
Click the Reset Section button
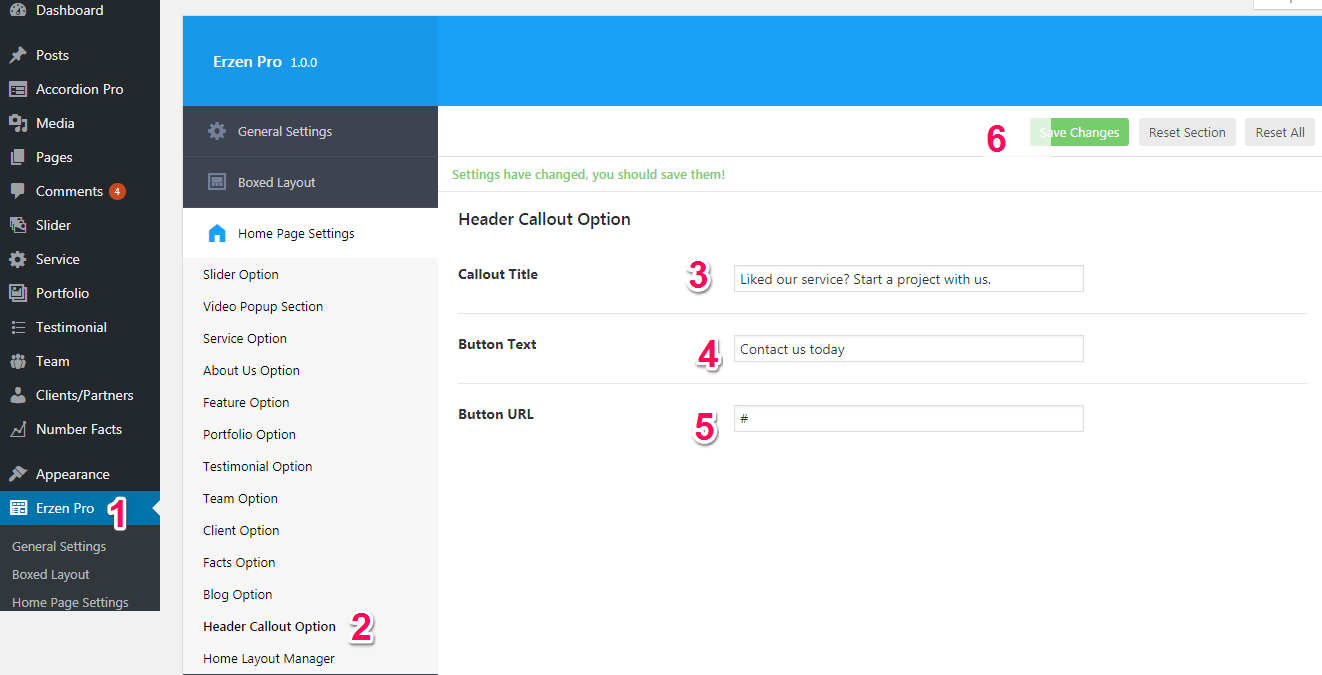pos(1187,132)
